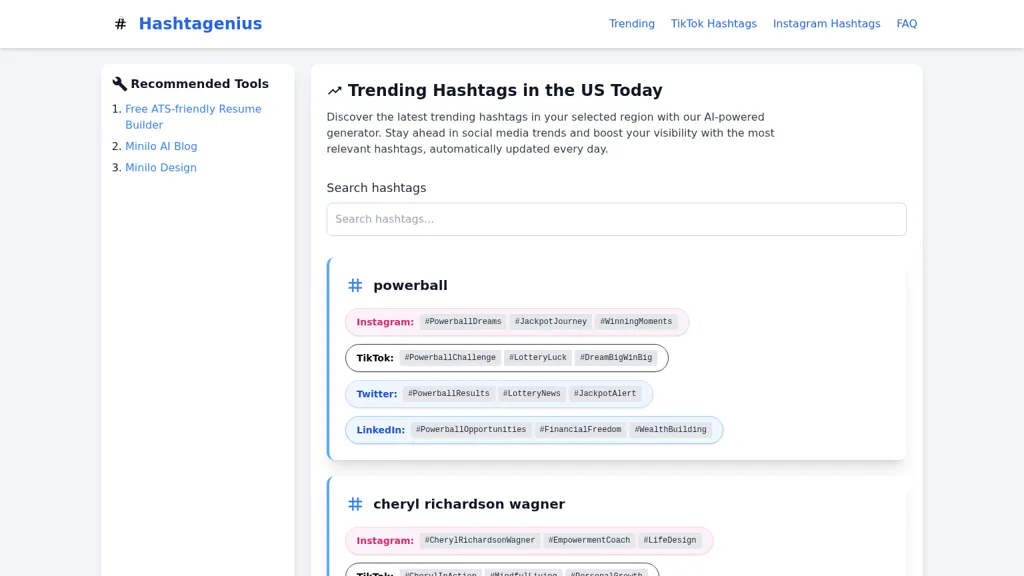
Task: Click the Recommended Tools heading
Action: [200, 84]
